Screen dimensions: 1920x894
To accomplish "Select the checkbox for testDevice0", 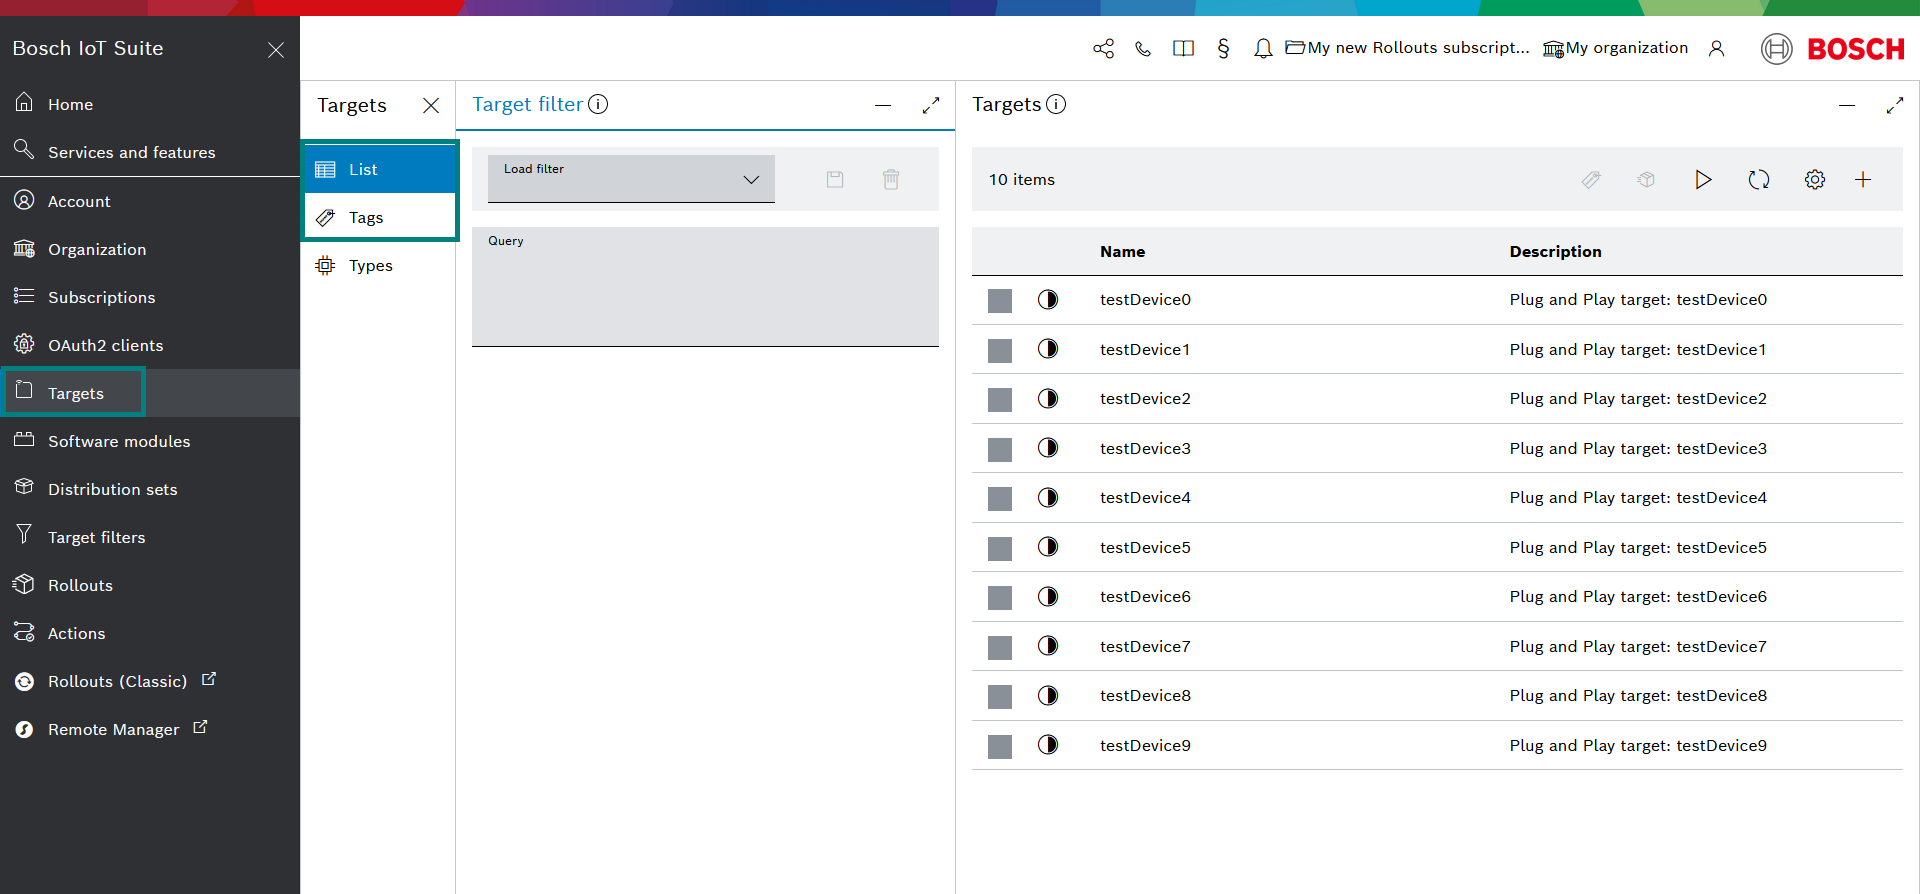I will pyautogui.click(x=999, y=301).
